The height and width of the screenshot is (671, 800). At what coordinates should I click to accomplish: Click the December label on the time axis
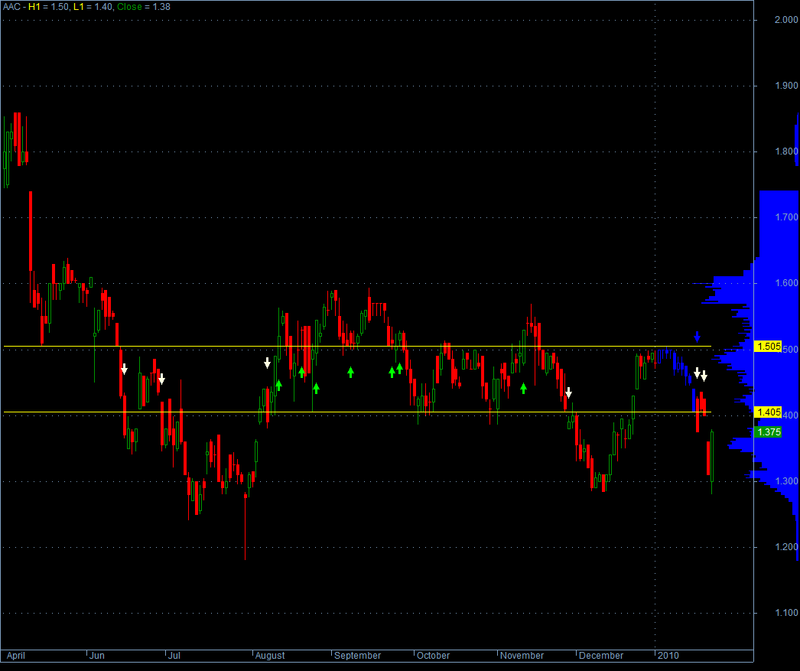click(601, 656)
